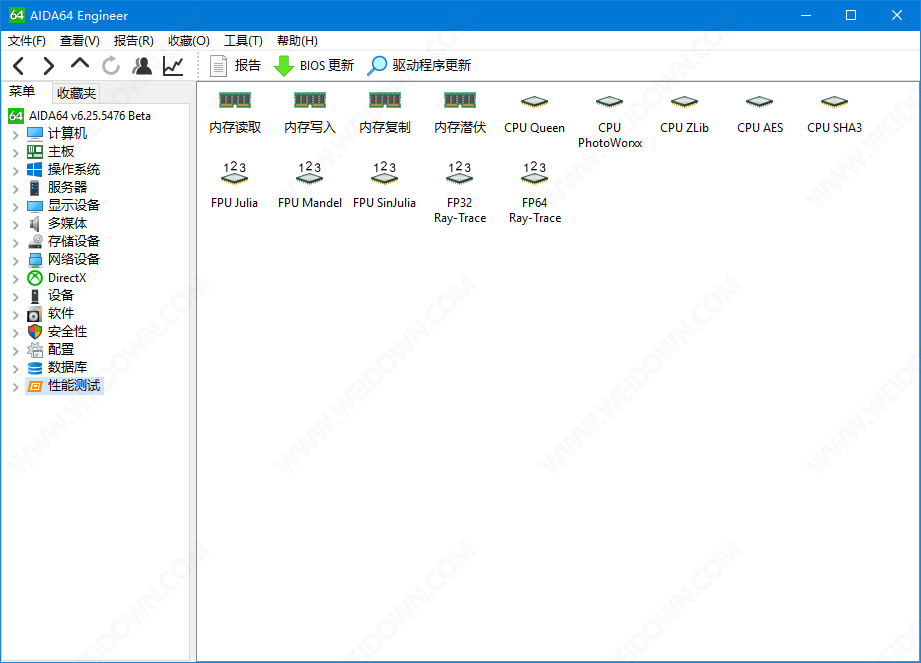Expand the 计算机 tree node
The image size is (921, 663).
[15, 135]
